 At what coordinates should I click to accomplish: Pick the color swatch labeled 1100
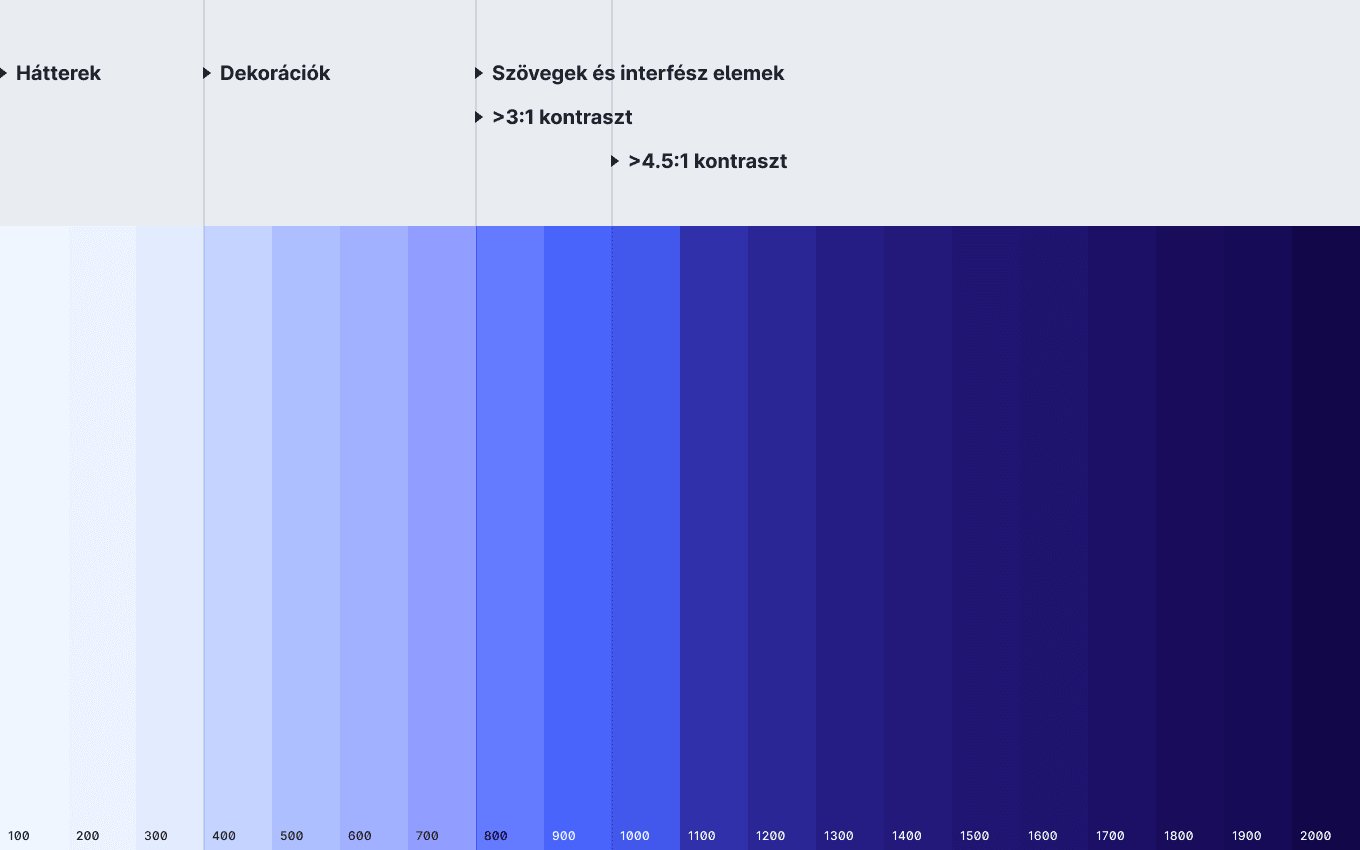coord(714,538)
